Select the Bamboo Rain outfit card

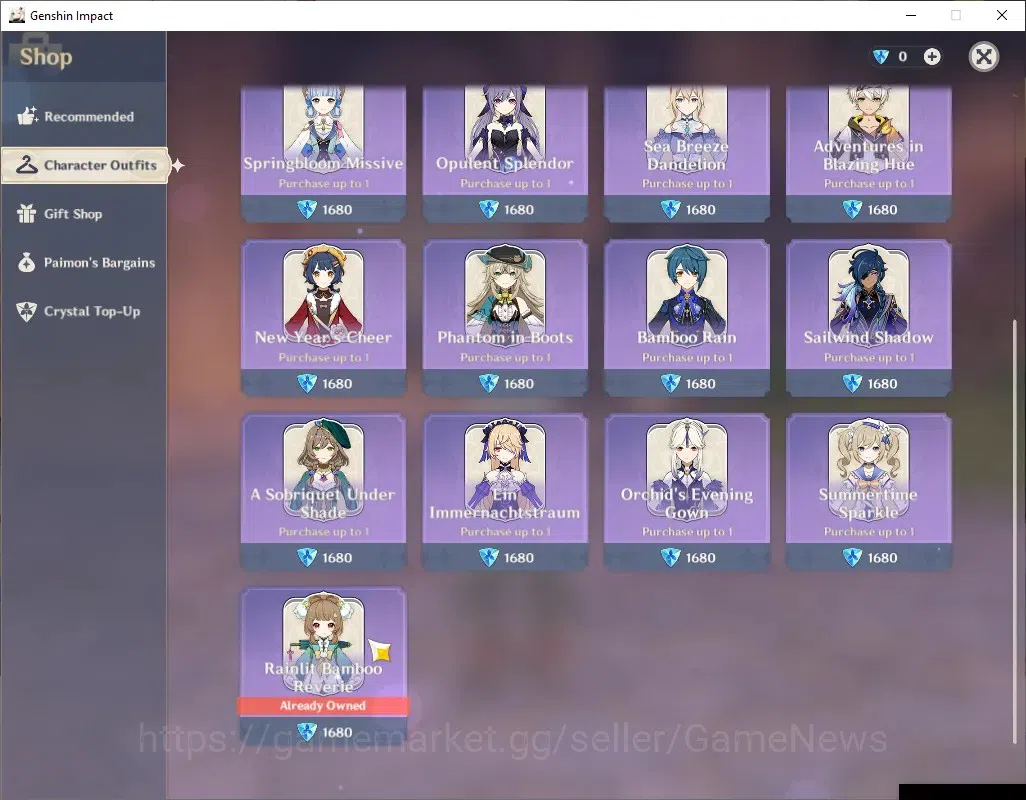687,318
